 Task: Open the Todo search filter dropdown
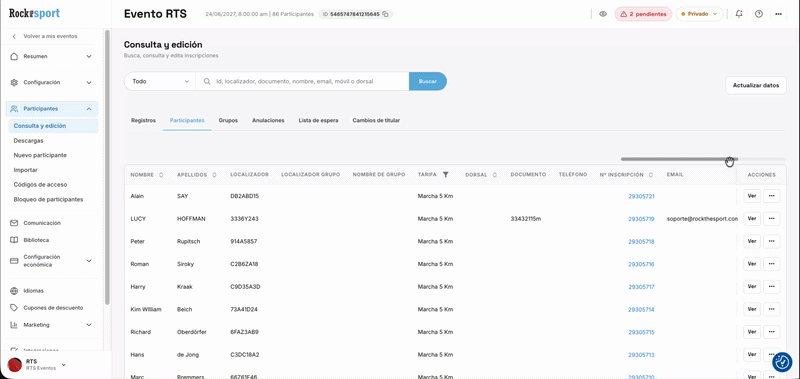click(160, 81)
